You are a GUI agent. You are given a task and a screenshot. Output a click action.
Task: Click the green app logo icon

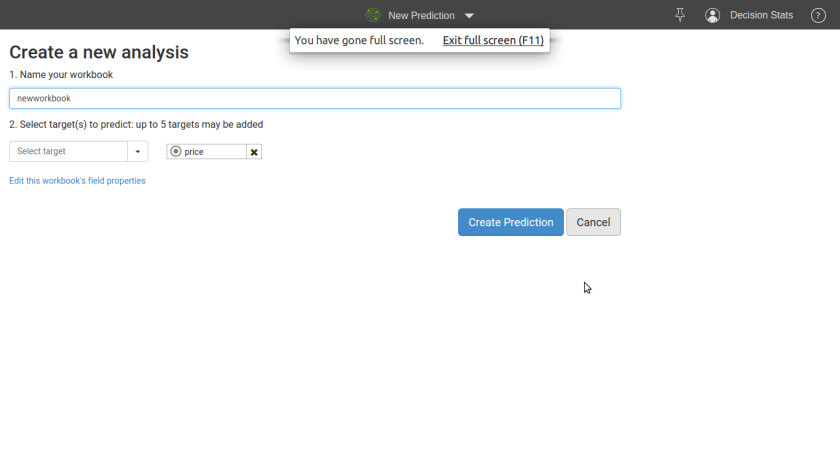click(373, 15)
